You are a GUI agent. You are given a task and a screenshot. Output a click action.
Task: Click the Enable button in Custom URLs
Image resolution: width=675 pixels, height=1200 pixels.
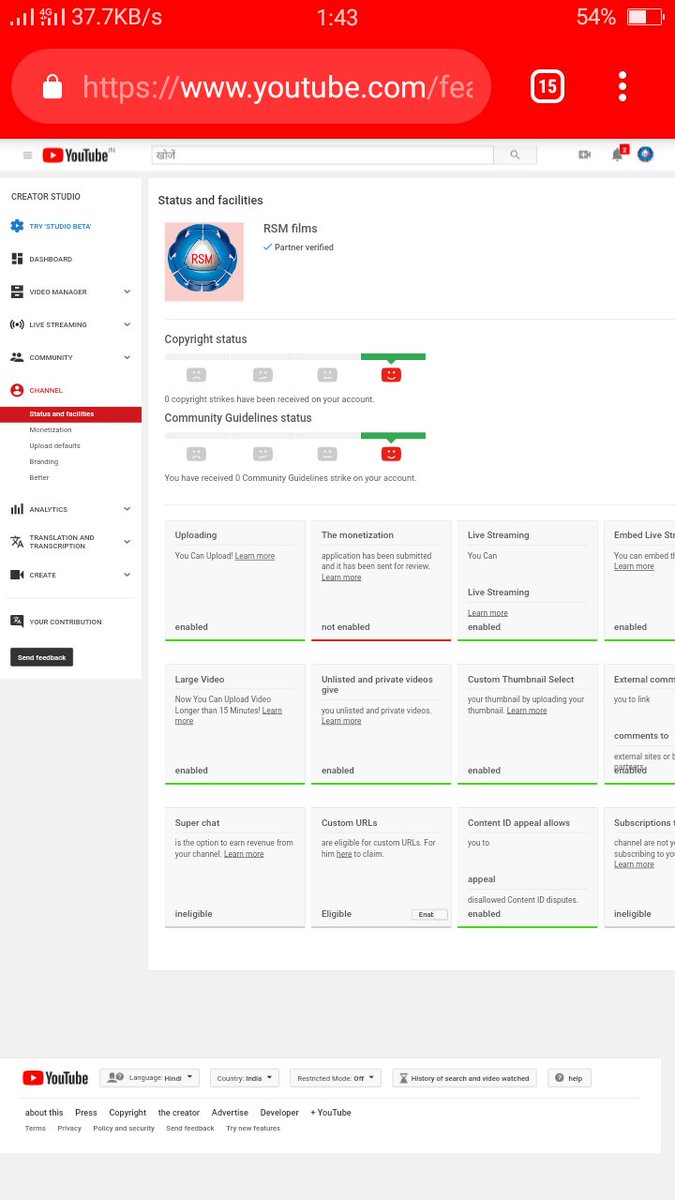[x=430, y=914]
